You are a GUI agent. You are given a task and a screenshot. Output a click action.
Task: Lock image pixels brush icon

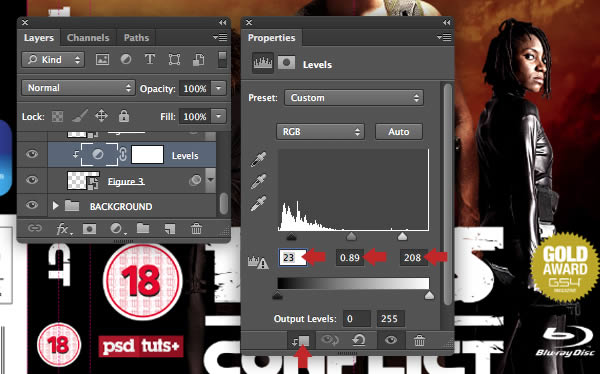pos(79,116)
